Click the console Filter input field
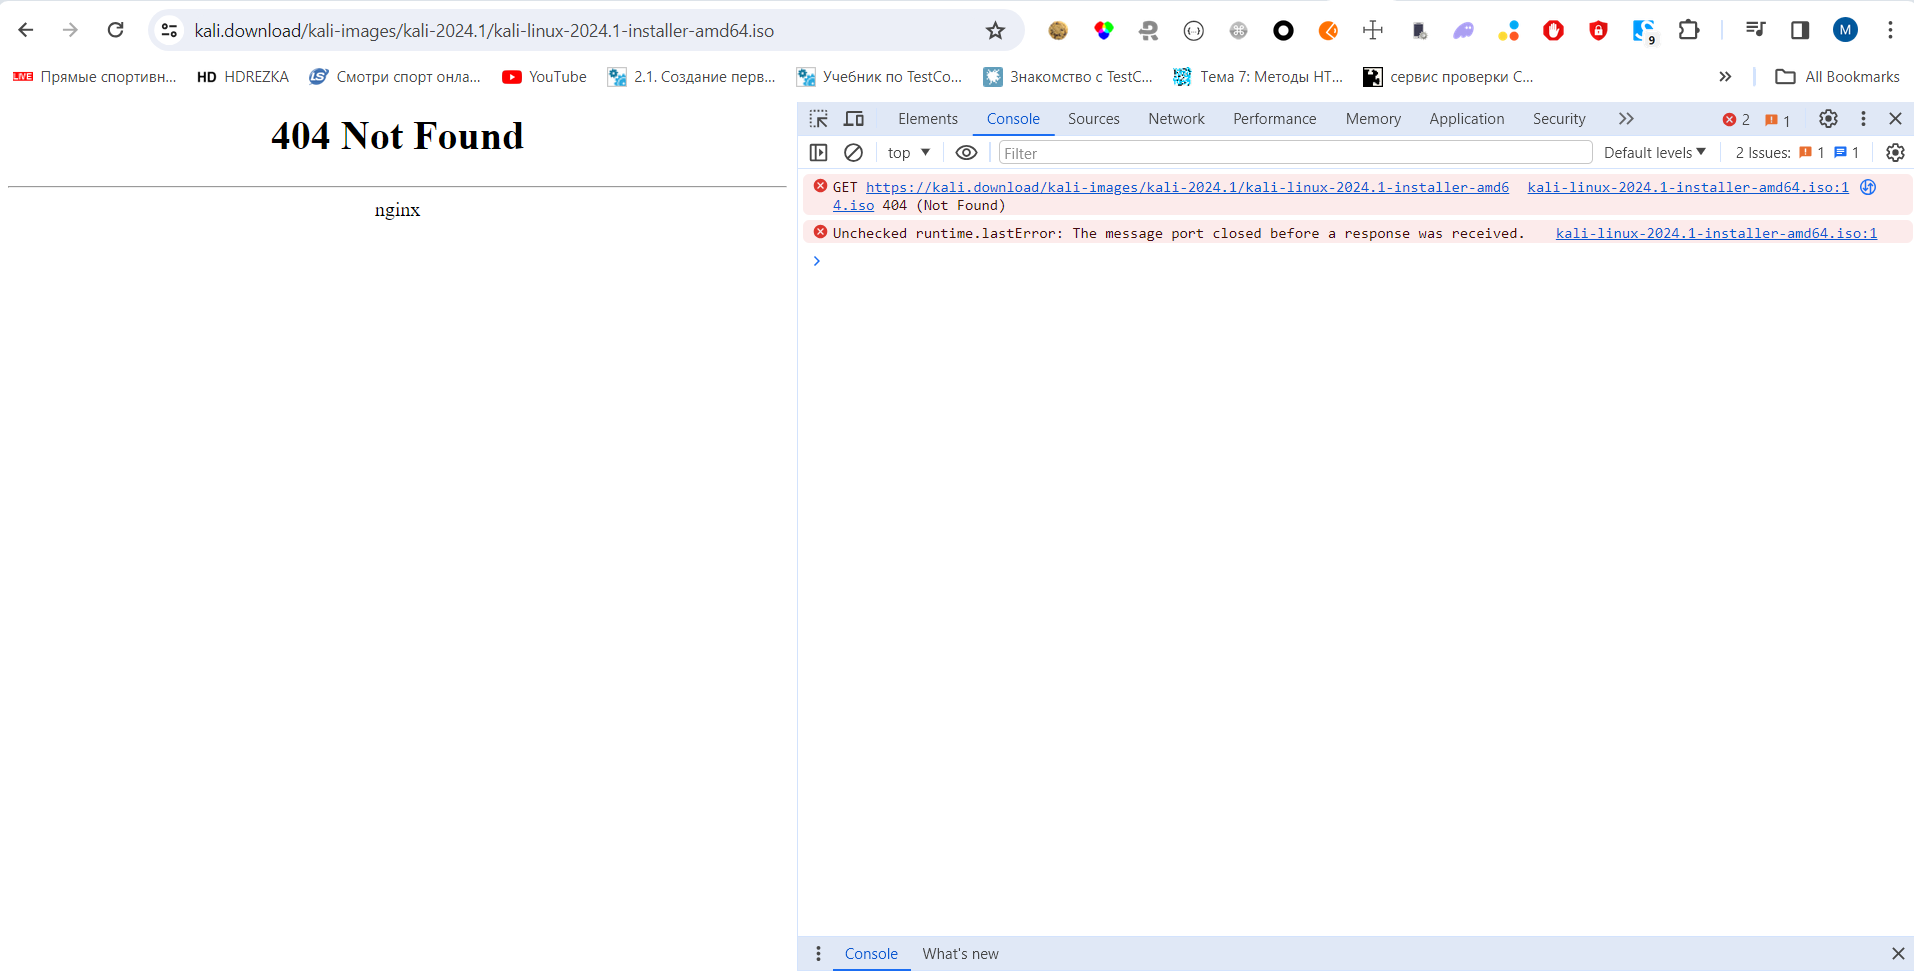Viewport: 1914px width, 971px height. click(1295, 153)
